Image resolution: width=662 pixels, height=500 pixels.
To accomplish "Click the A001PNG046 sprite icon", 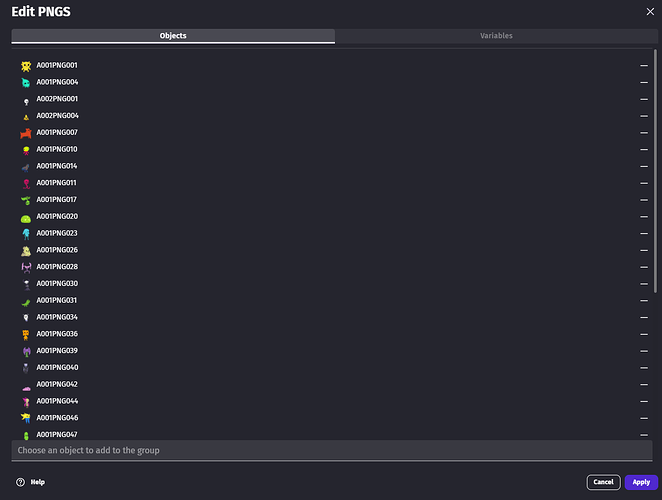I will pyautogui.click(x=26, y=417).
